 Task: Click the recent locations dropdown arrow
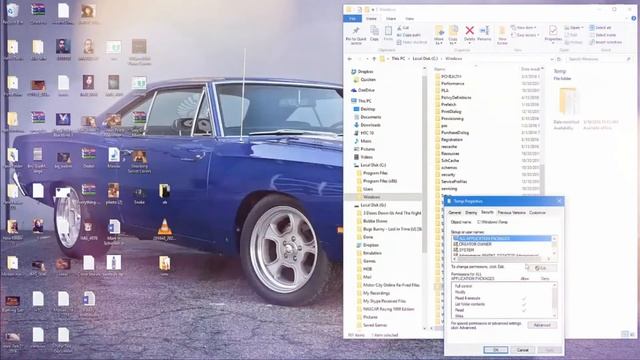367,59
